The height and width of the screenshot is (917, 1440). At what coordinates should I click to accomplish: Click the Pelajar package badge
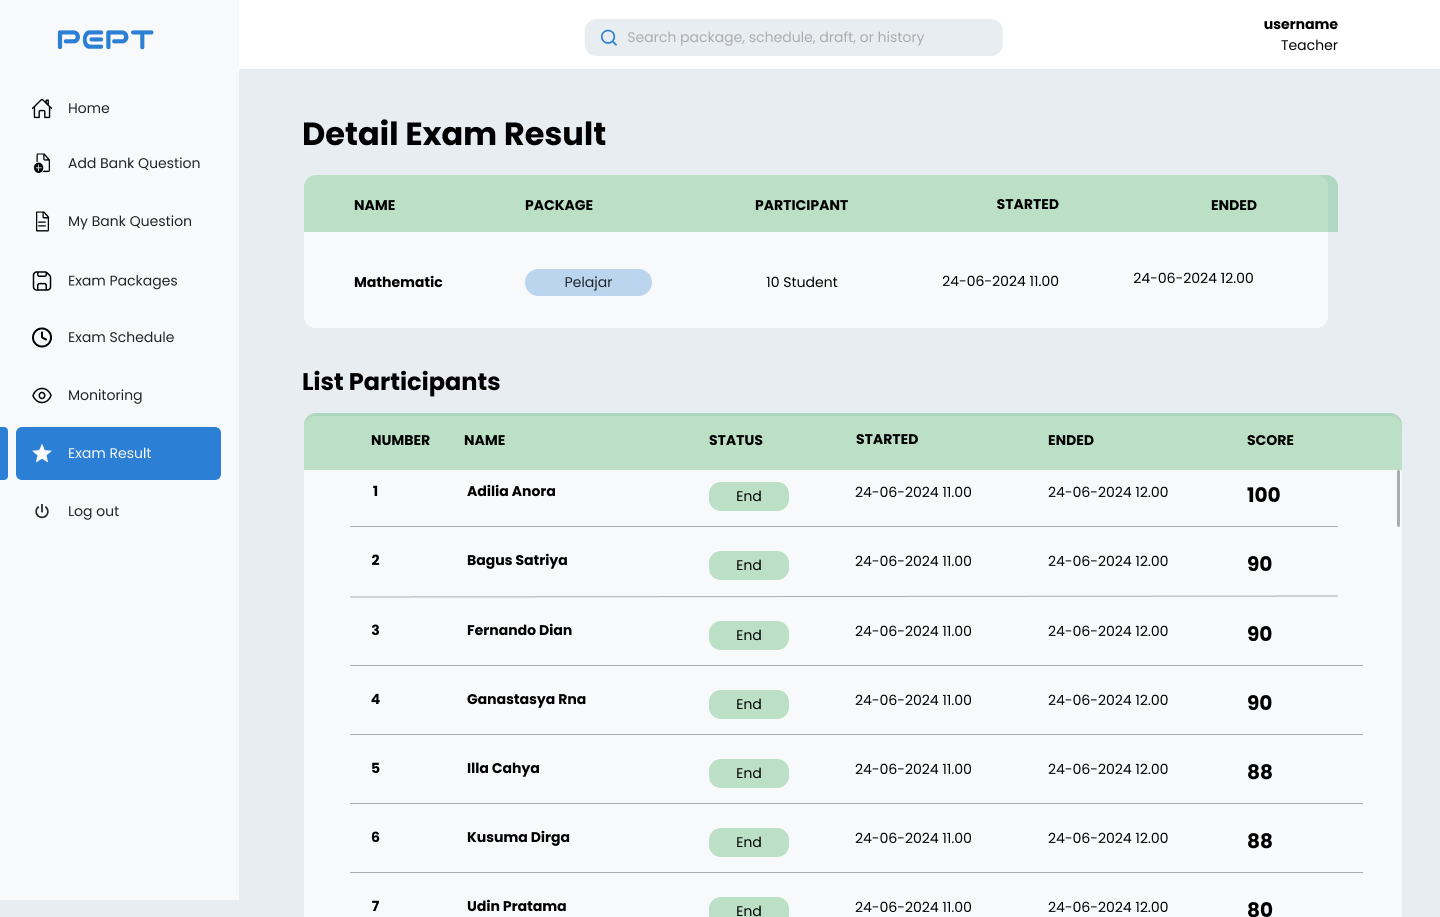(588, 282)
